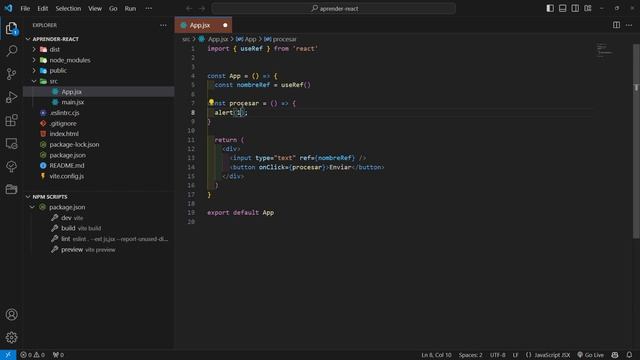This screenshot has width=640, height=360.
Task: Open the Go menu
Action: tap(113, 8)
